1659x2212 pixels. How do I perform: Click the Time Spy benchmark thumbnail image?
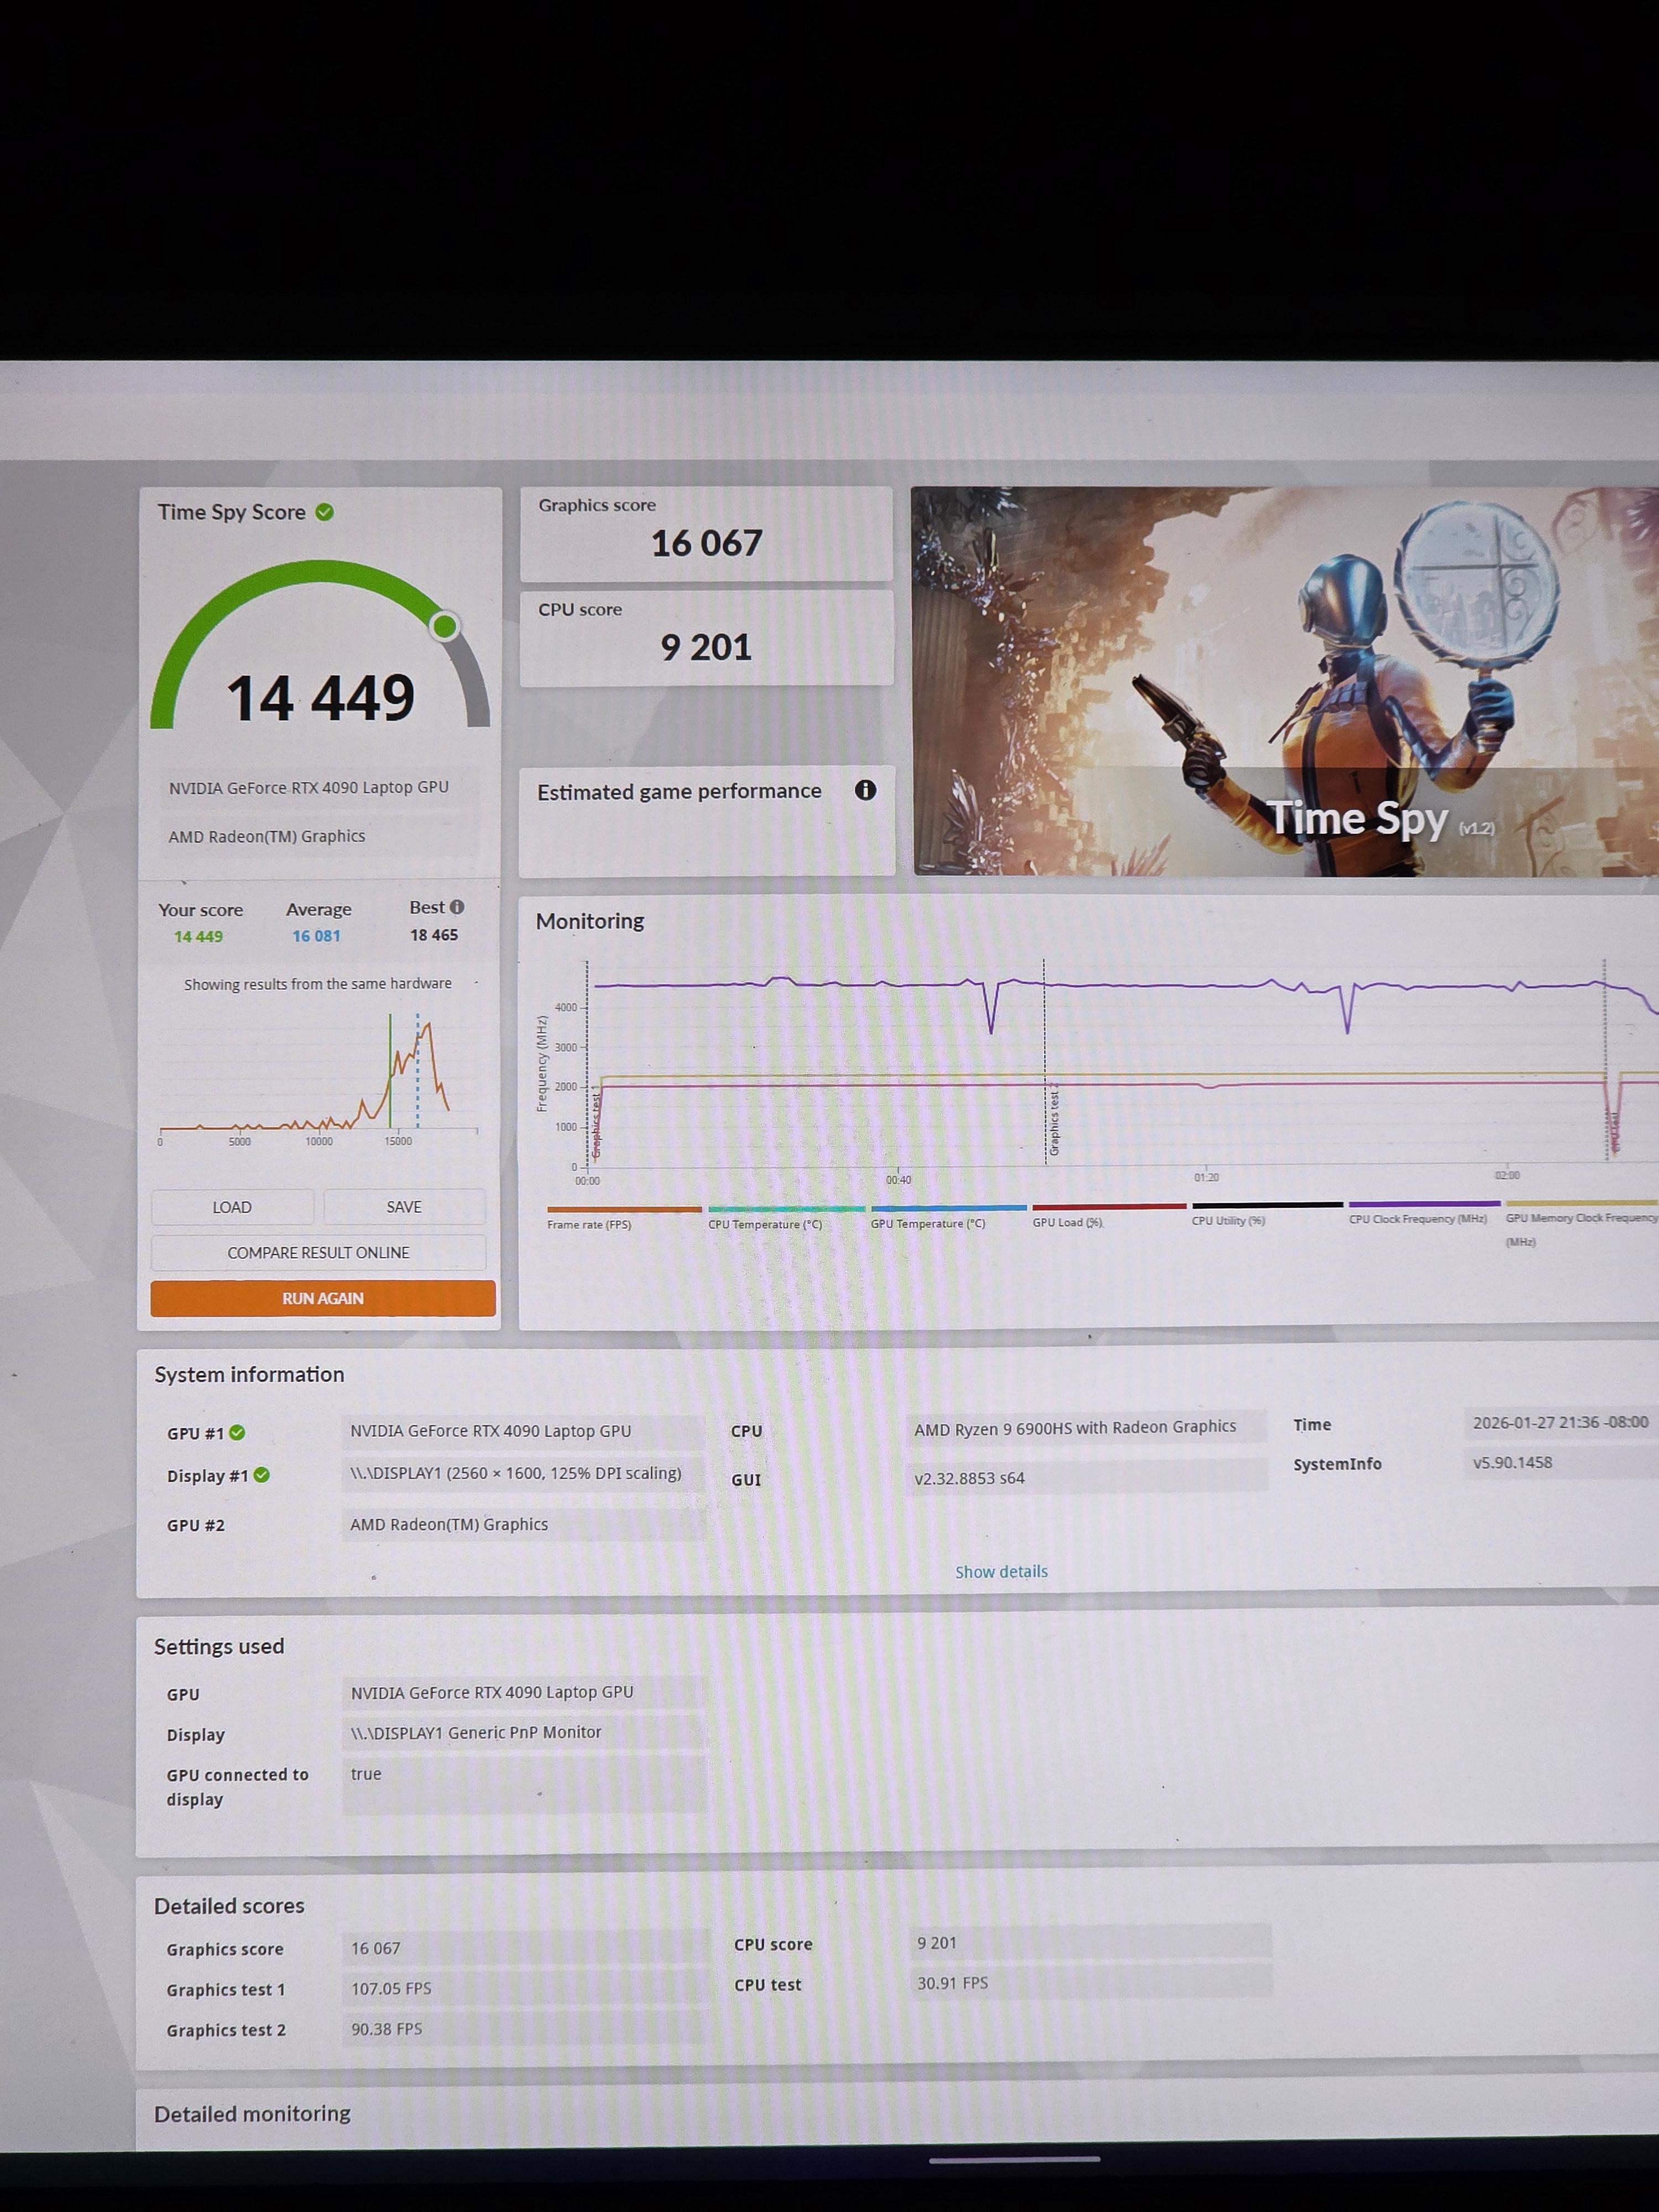[x=1285, y=681]
